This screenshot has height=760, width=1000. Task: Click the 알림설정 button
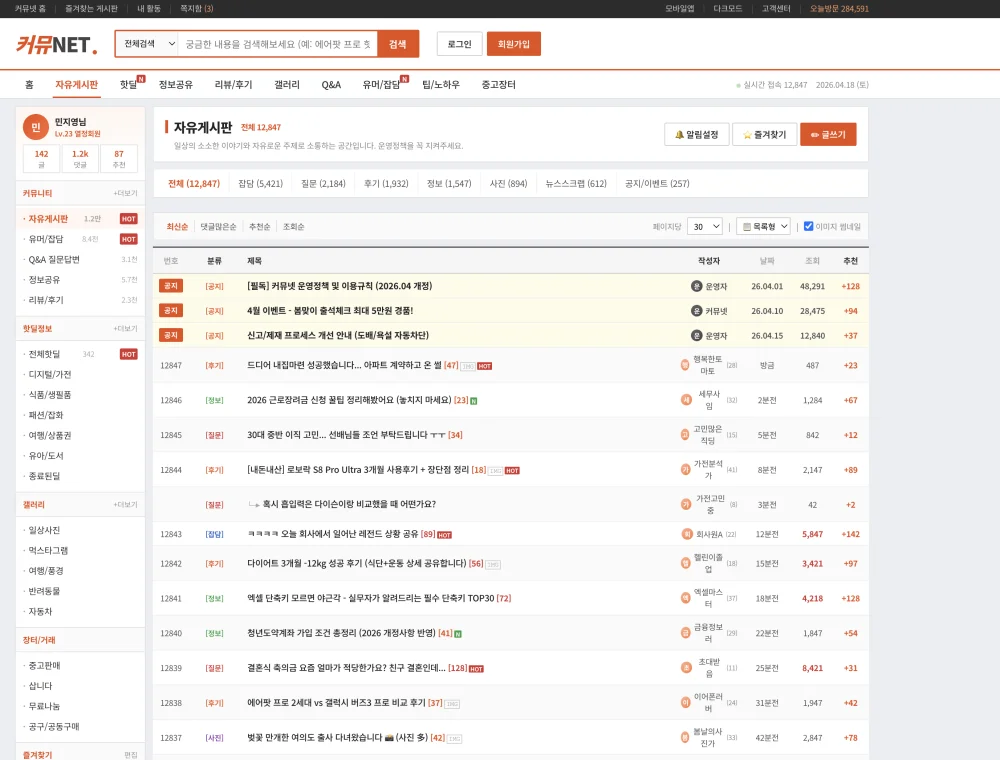[696, 135]
